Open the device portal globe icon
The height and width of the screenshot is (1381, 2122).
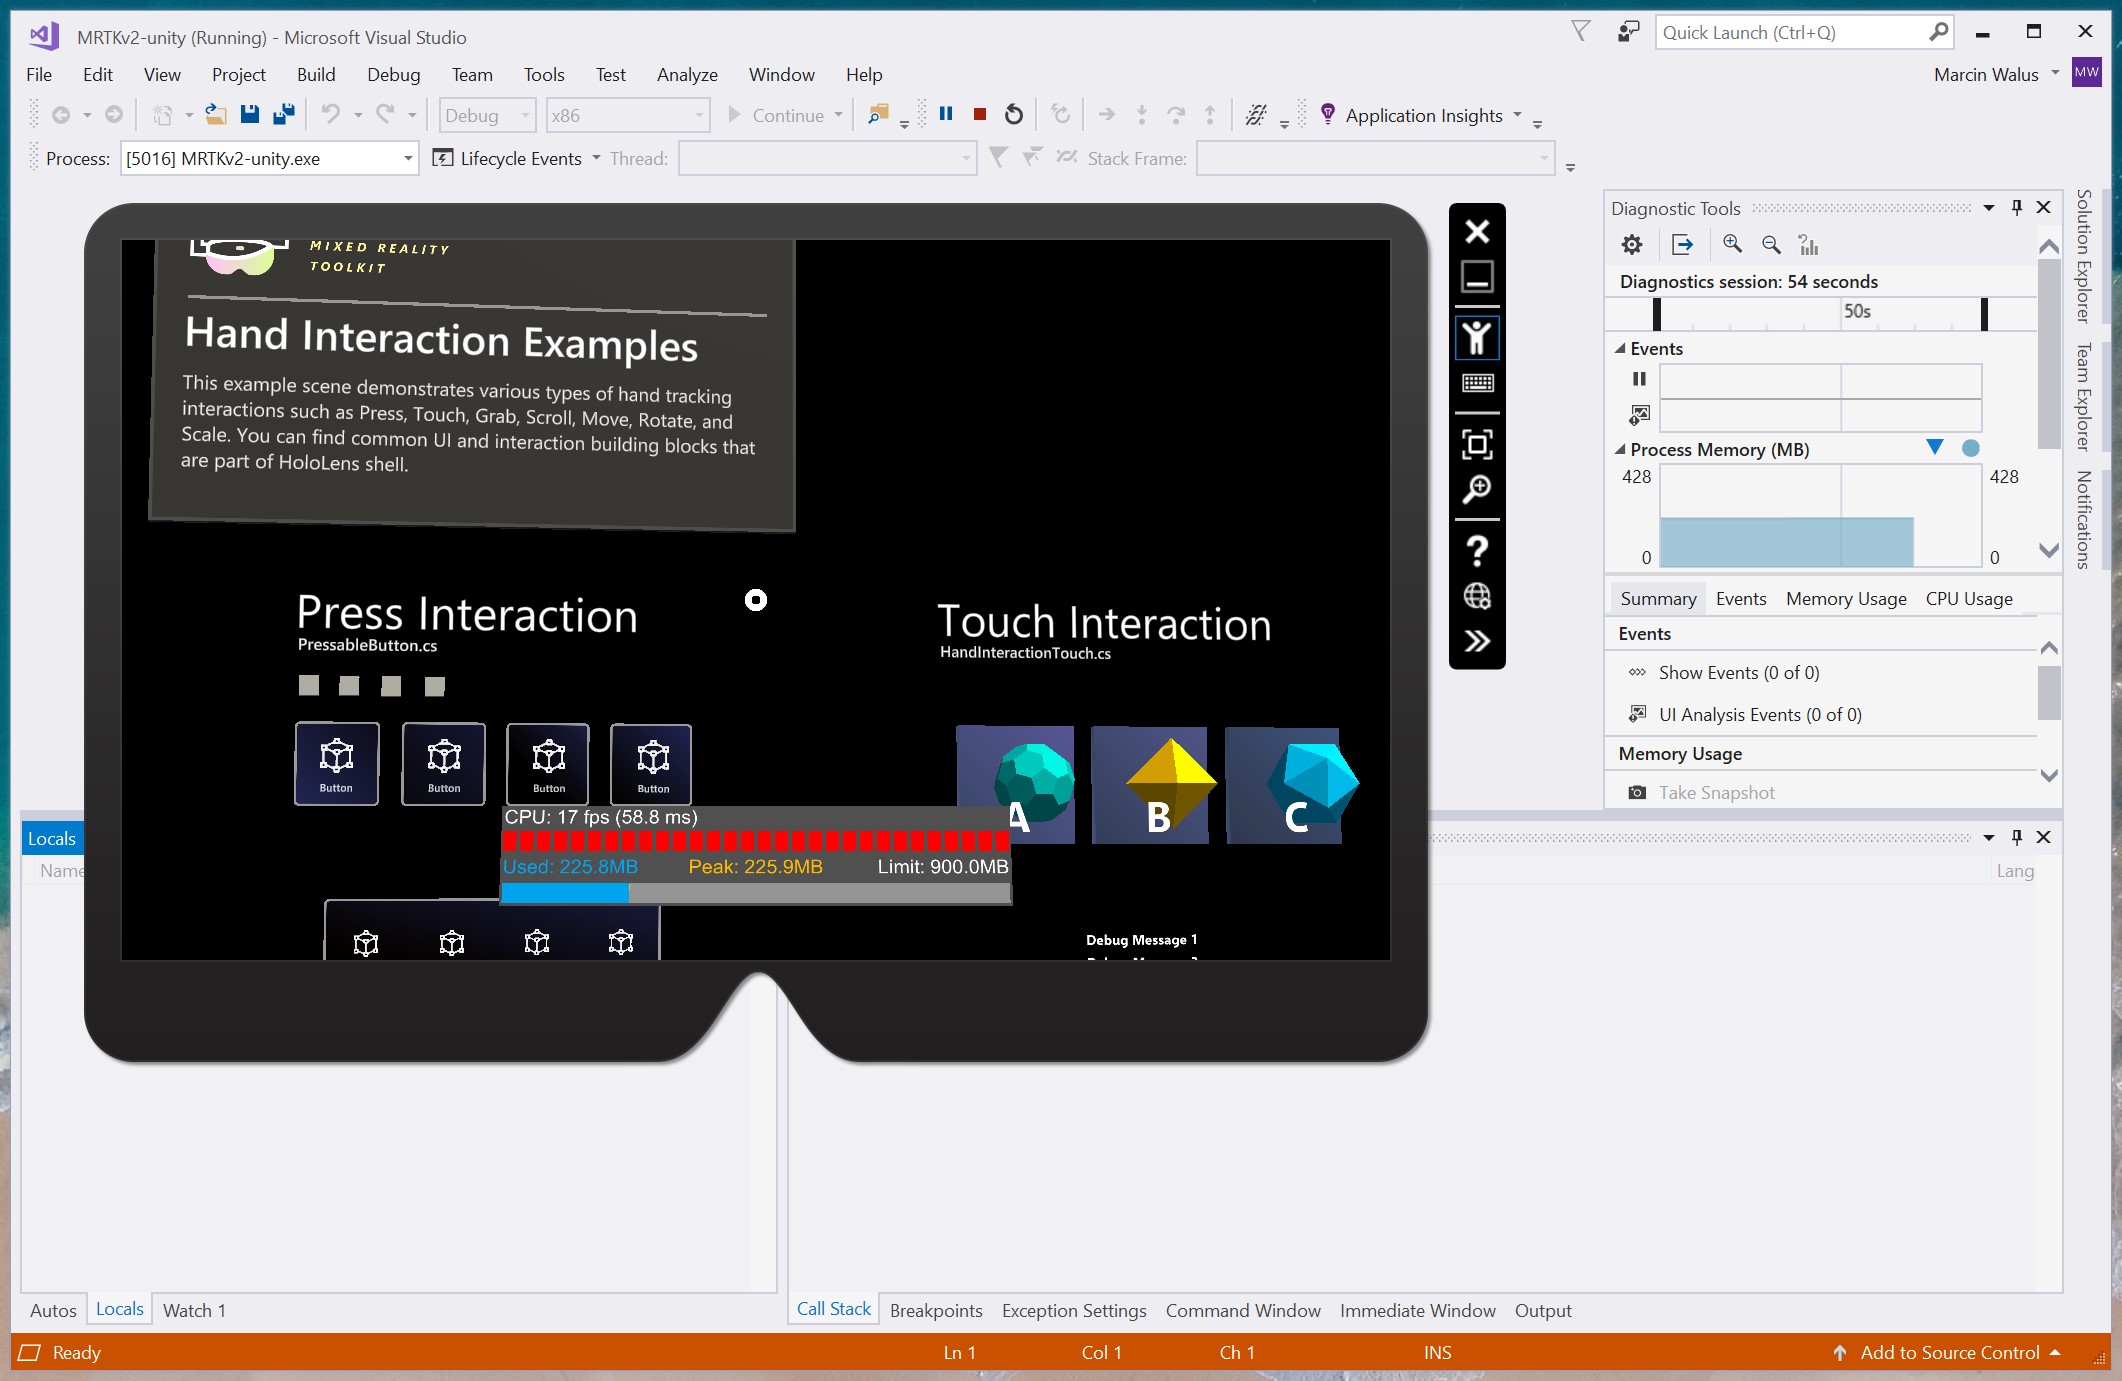point(1477,596)
